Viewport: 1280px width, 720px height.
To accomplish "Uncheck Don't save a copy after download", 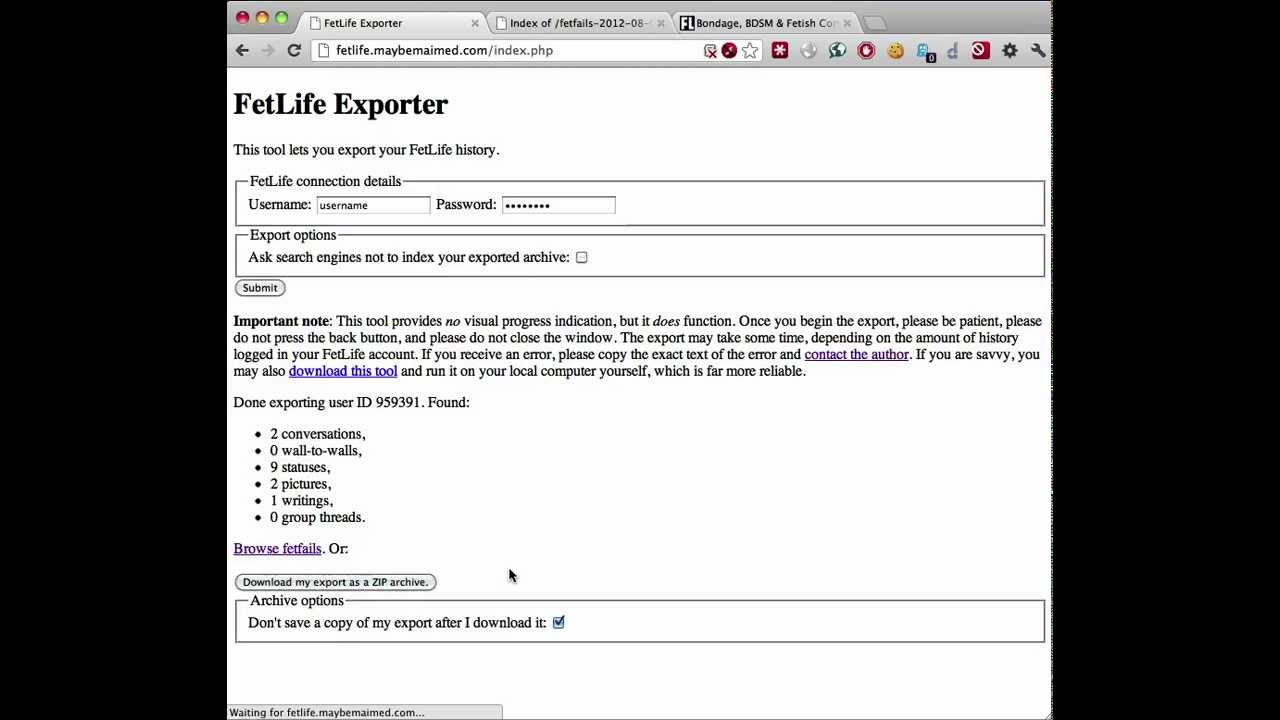I will coord(558,622).
